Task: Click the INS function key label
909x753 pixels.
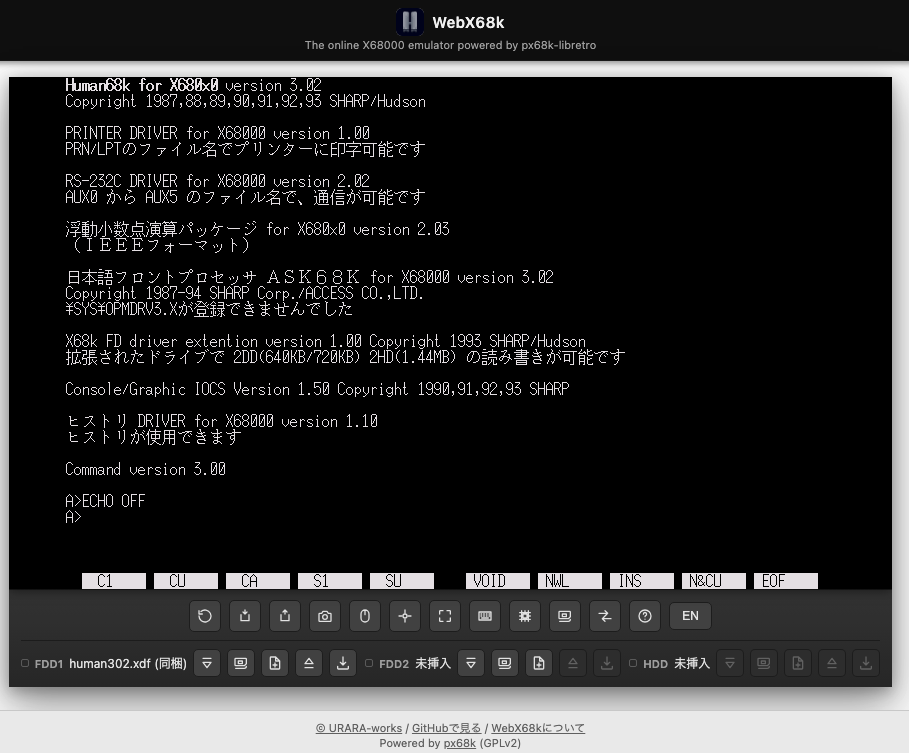Action: [x=642, y=581]
